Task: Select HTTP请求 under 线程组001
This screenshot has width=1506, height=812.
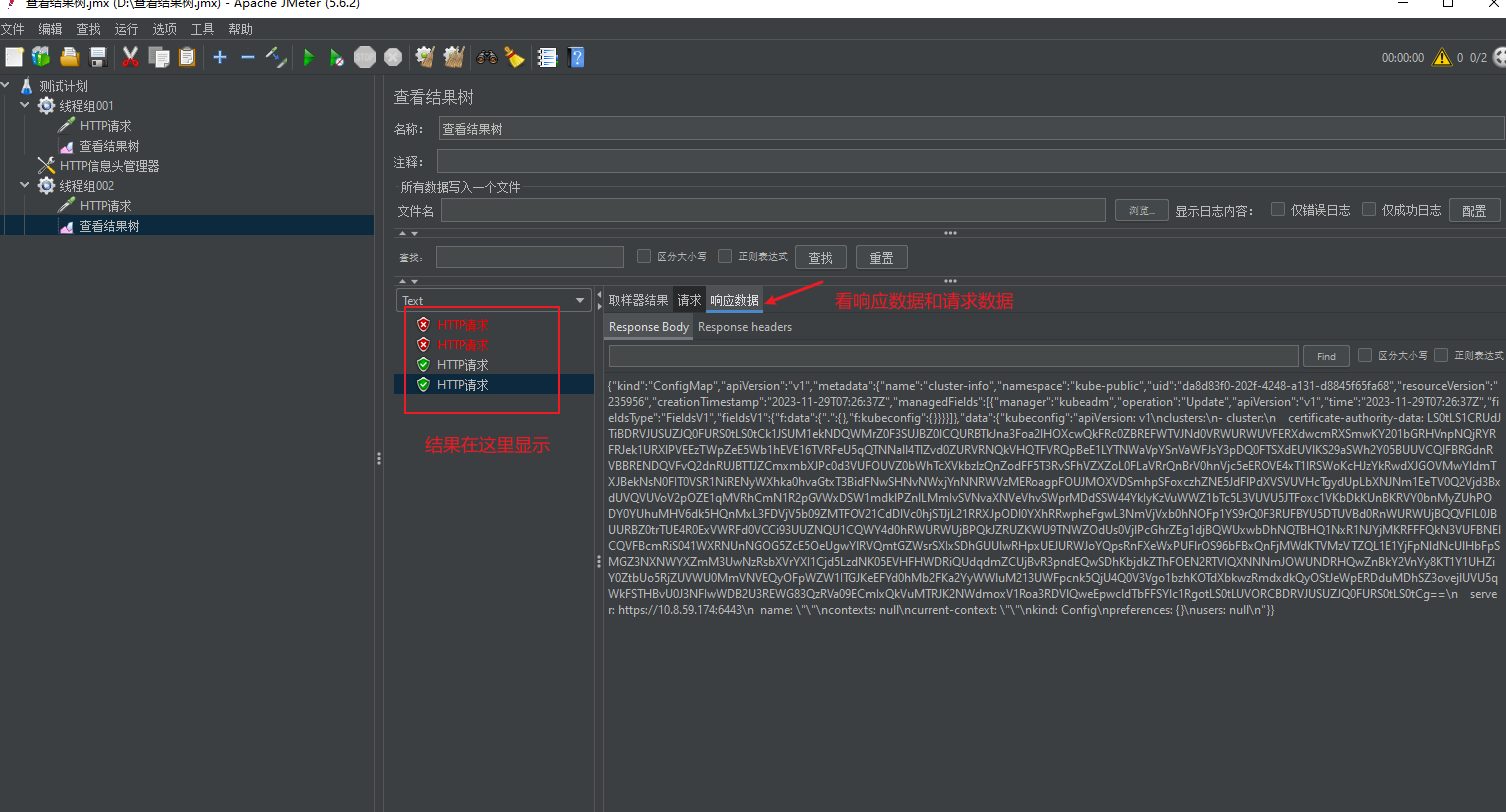Action: click(x=106, y=126)
